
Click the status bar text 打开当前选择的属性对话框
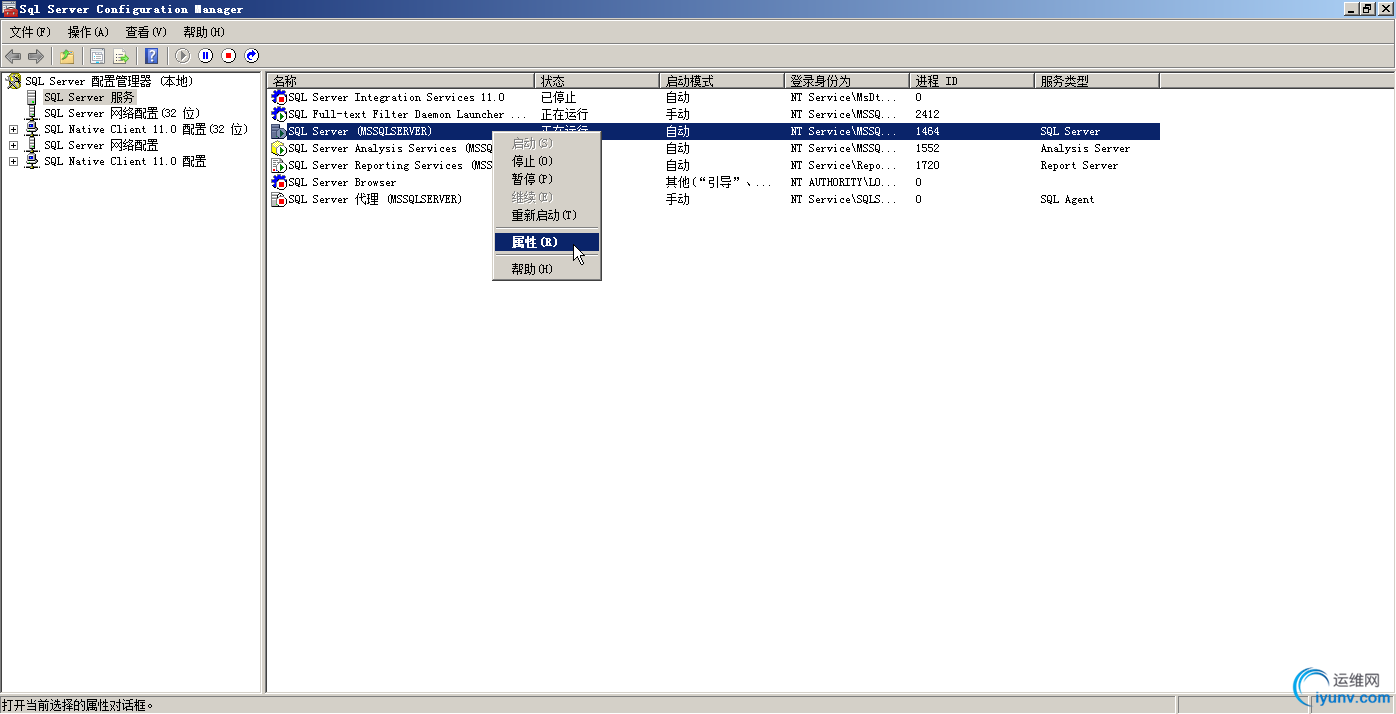coord(78,705)
